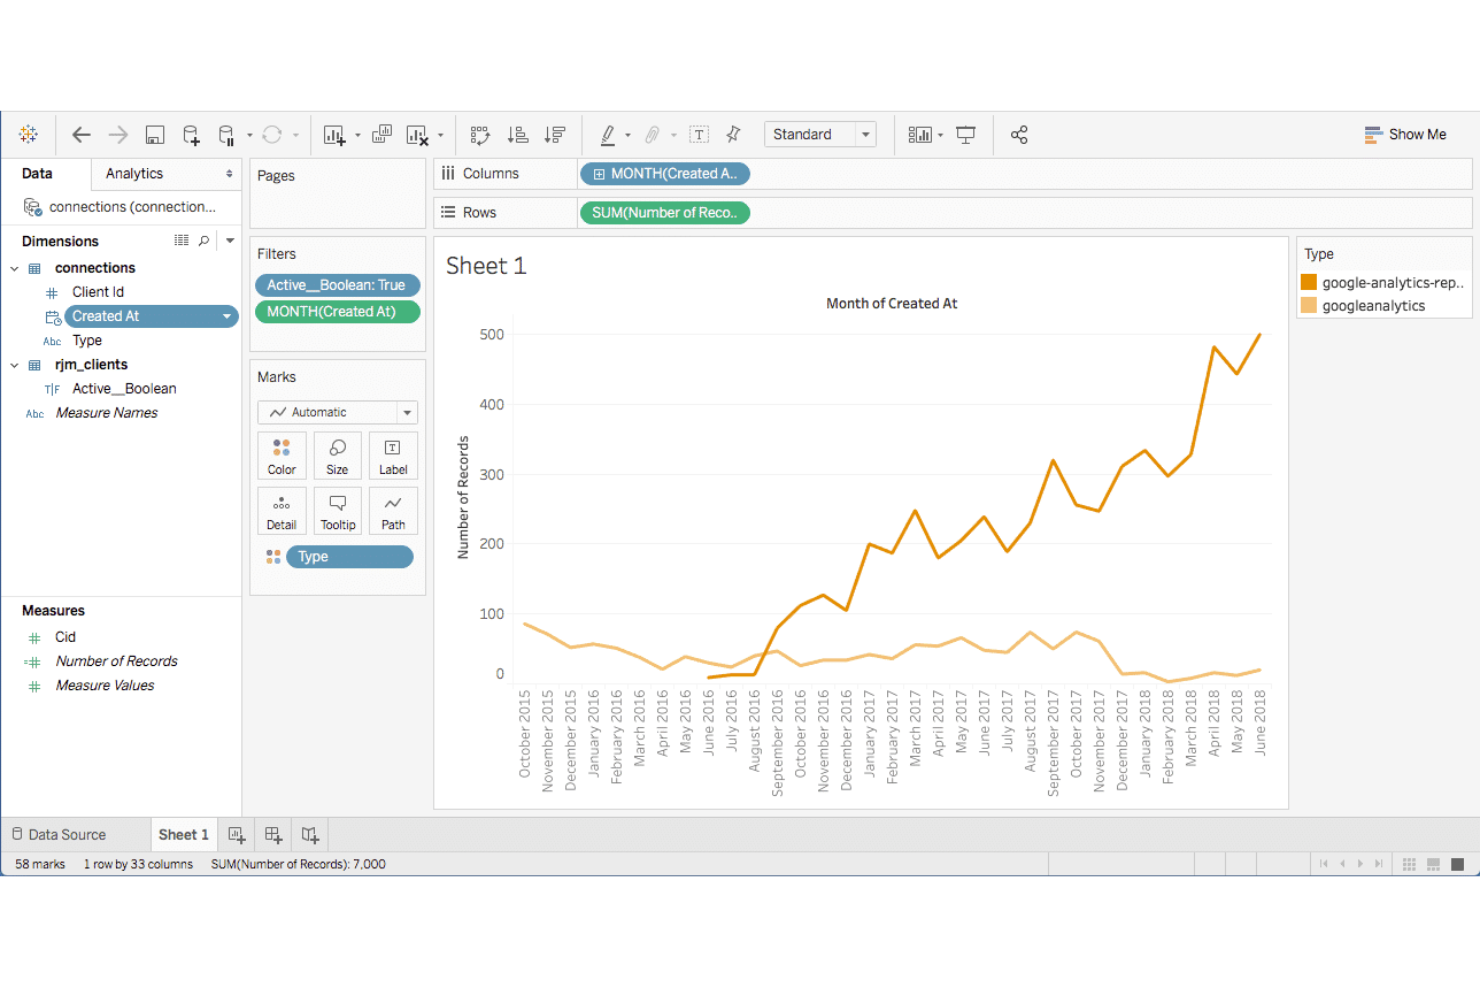Image resolution: width=1480 pixels, height=987 pixels.
Task: Undo with the back arrow
Action: coord(81,134)
